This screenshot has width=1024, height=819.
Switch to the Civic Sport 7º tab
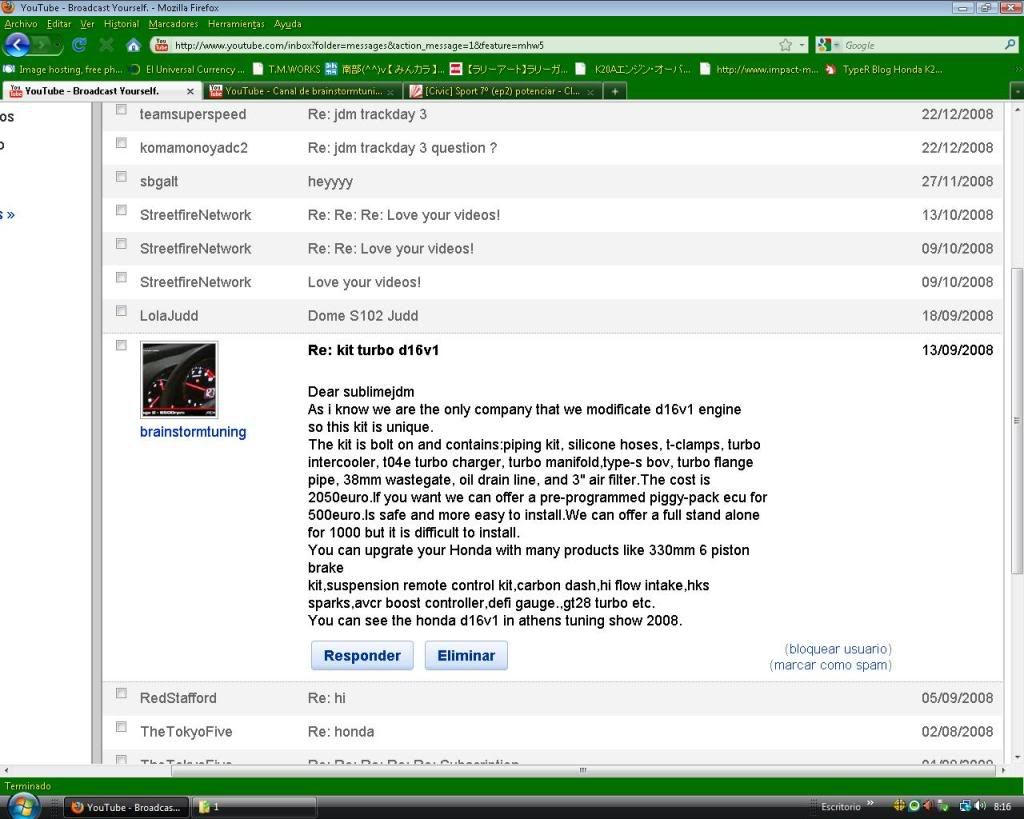(x=501, y=91)
